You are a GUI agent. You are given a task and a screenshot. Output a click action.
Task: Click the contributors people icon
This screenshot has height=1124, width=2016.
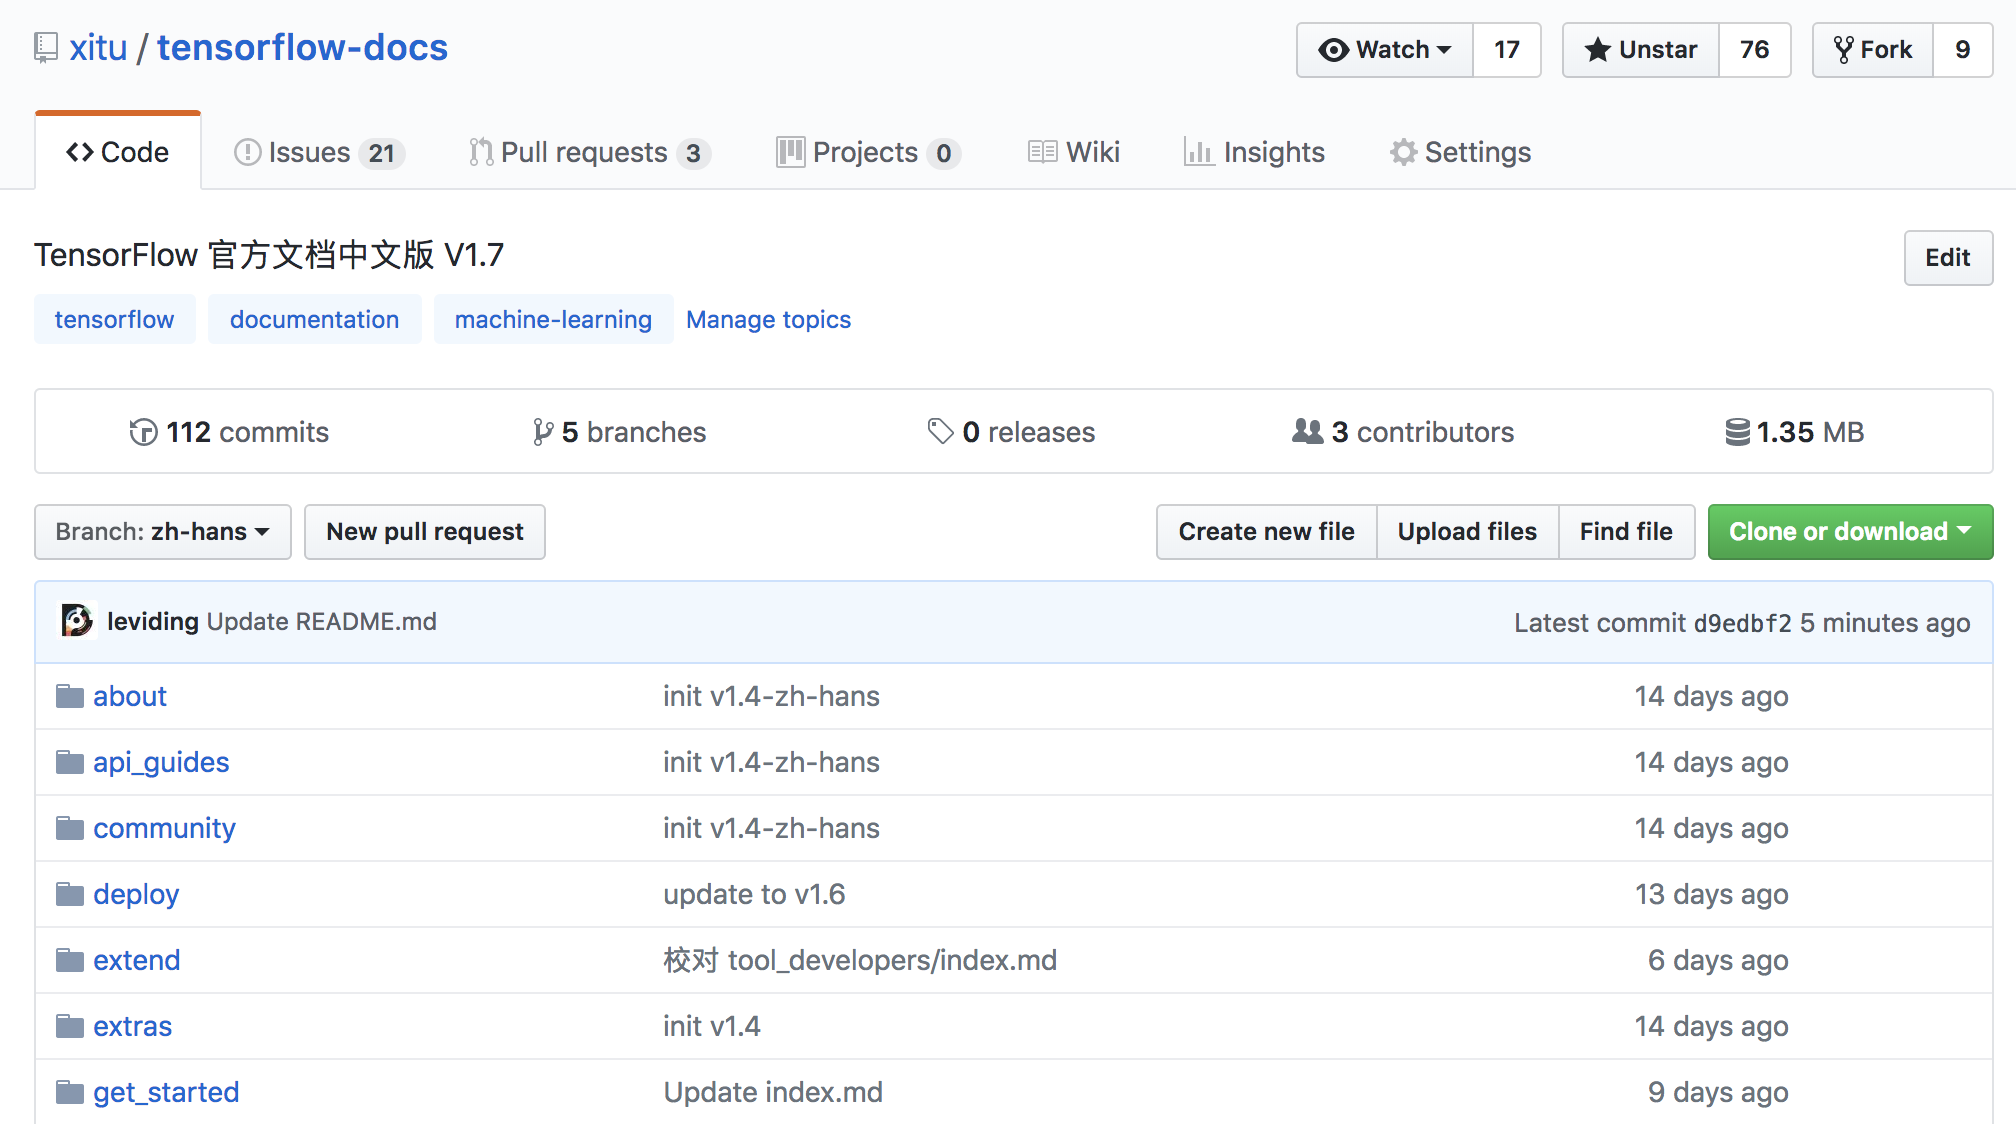(x=1307, y=431)
